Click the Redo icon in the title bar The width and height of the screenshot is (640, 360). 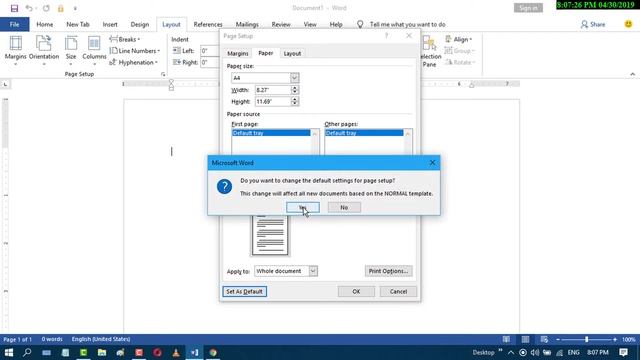(46, 8)
